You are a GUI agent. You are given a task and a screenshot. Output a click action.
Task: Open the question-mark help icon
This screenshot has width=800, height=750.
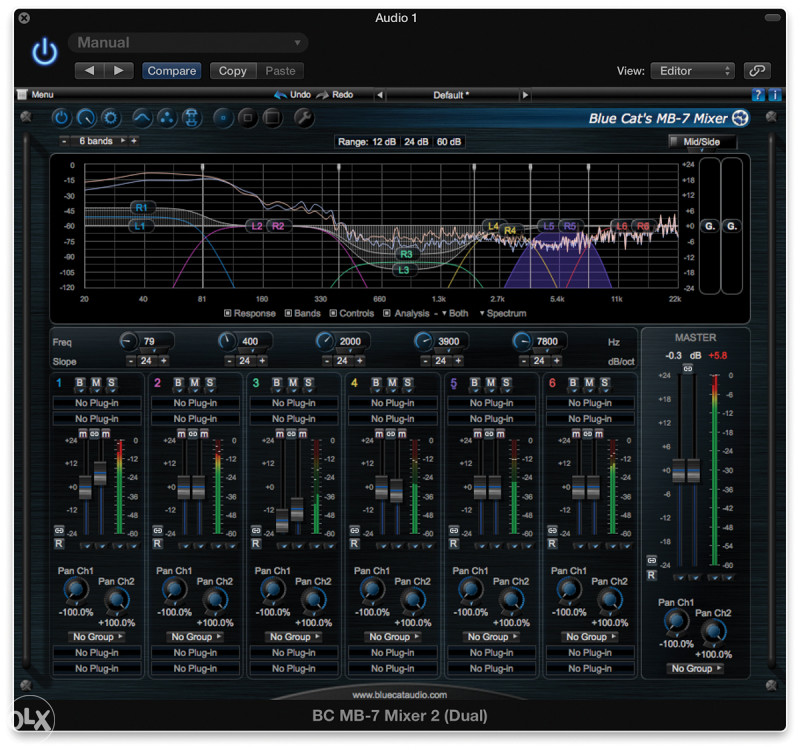pos(758,95)
